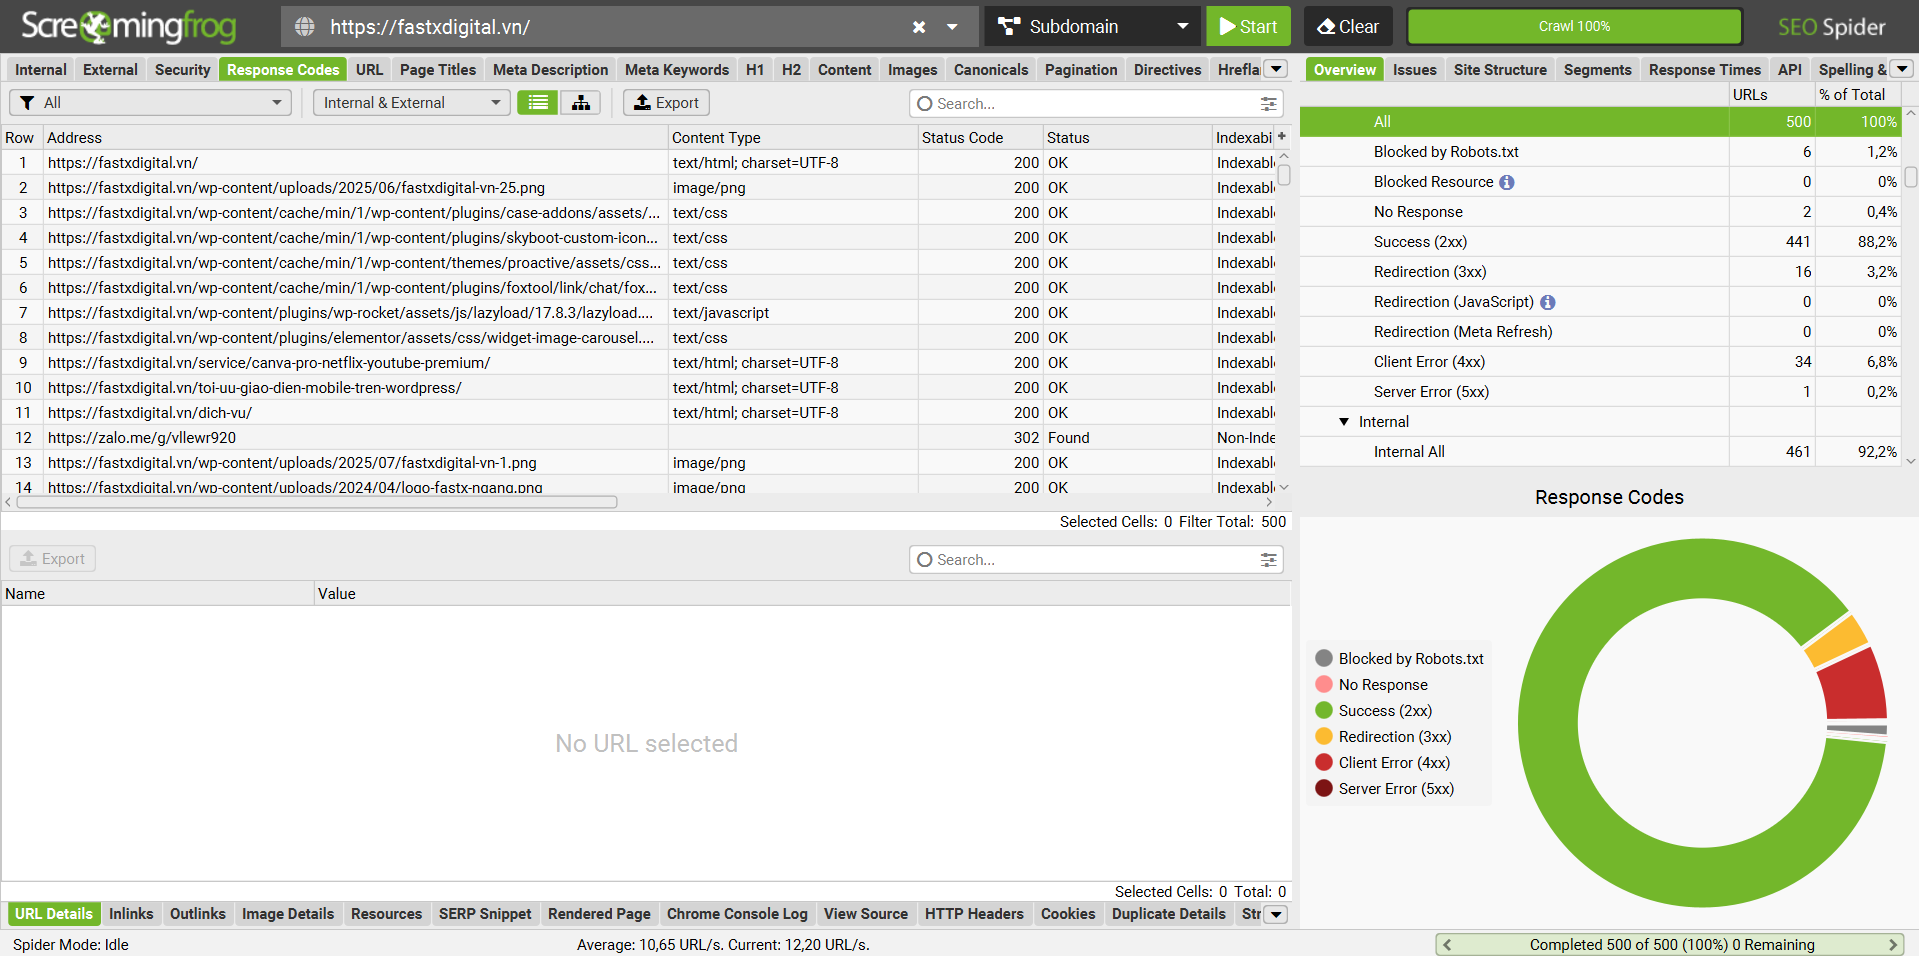
Task: Open the Segments tab
Action: point(1597,70)
